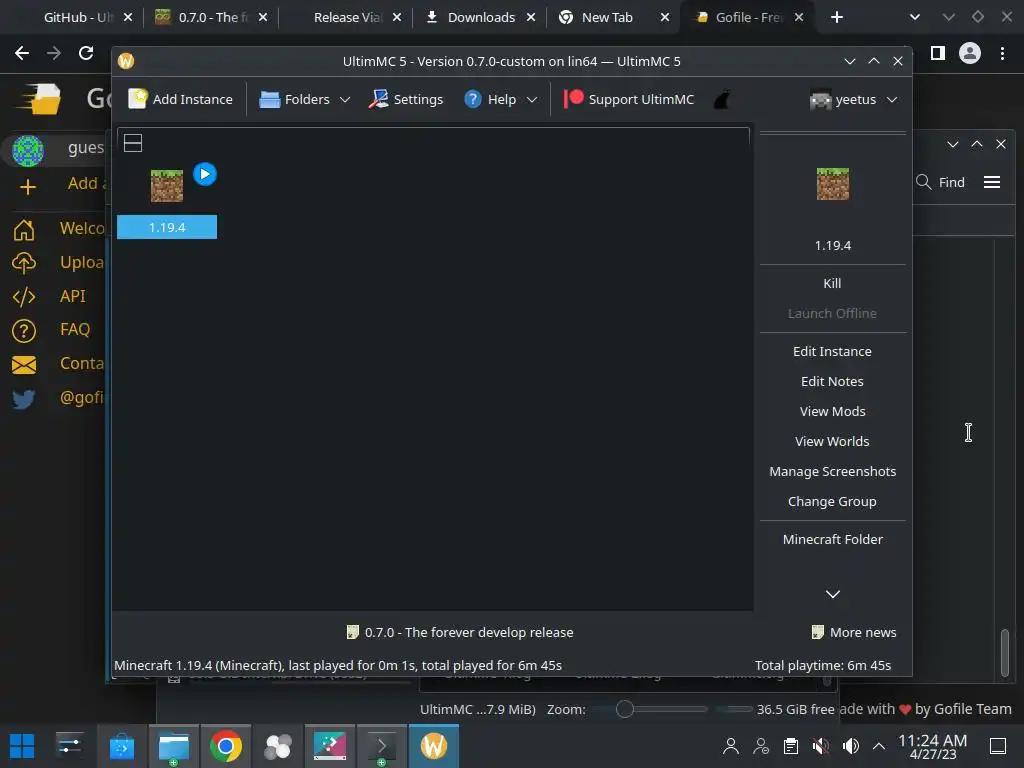
Task: Click the blue running play badge on instance
Action: (205, 174)
